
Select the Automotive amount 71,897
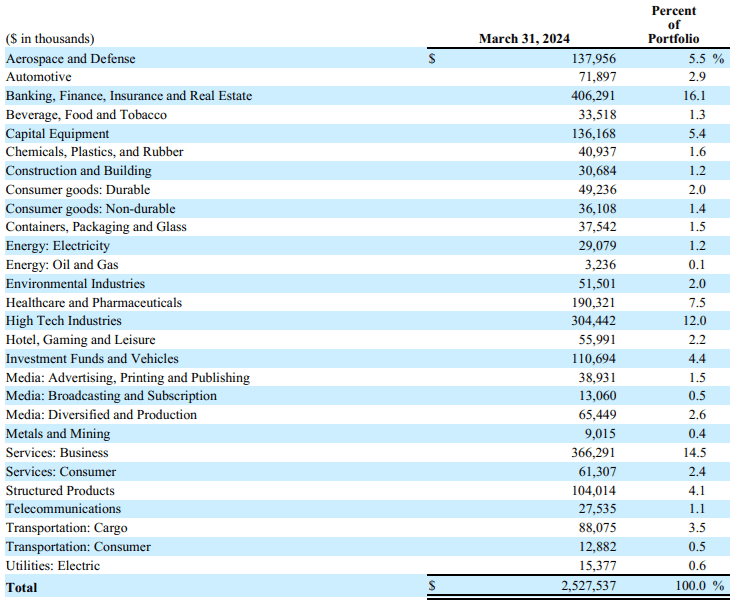coord(597,77)
